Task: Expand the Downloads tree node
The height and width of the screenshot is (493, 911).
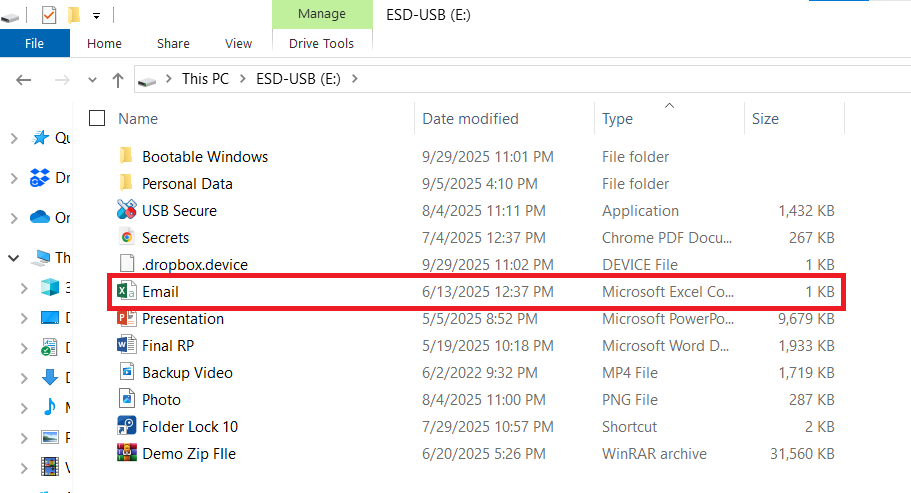Action: tap(24, 378)
